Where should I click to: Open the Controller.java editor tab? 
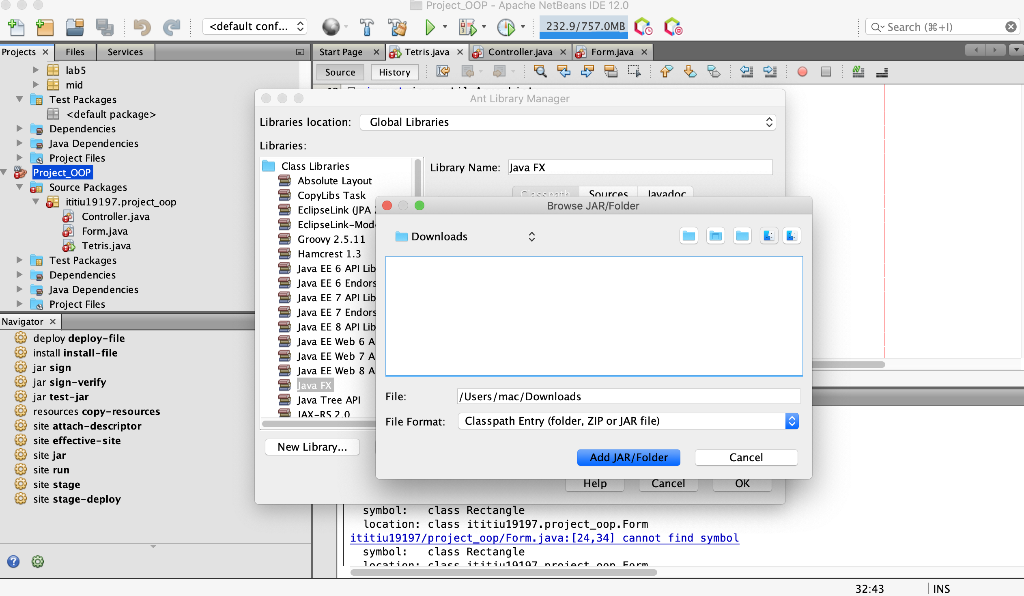pyautogui.click(x=520, y=52)
